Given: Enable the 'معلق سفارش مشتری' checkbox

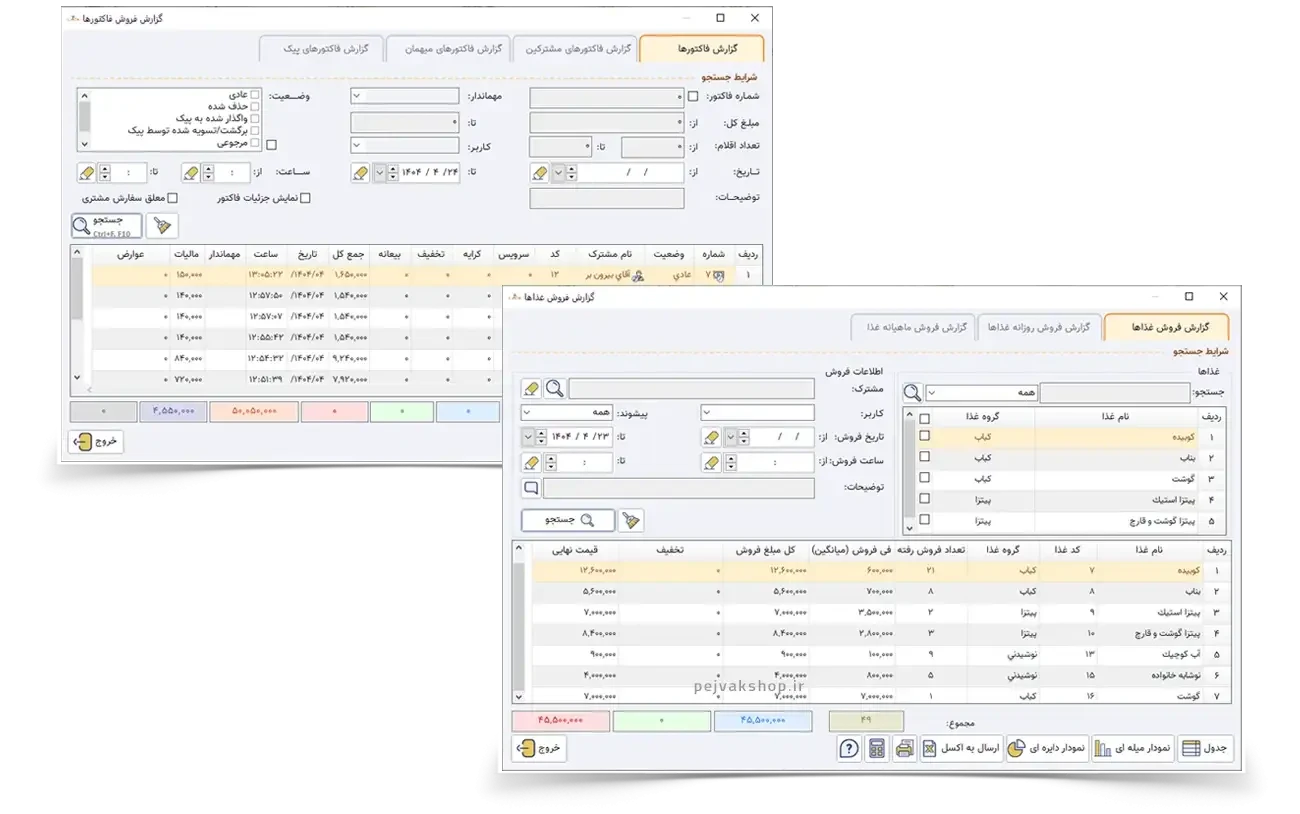Looking at the screenshot, I should pyautogui.click(x=172, y=198).
